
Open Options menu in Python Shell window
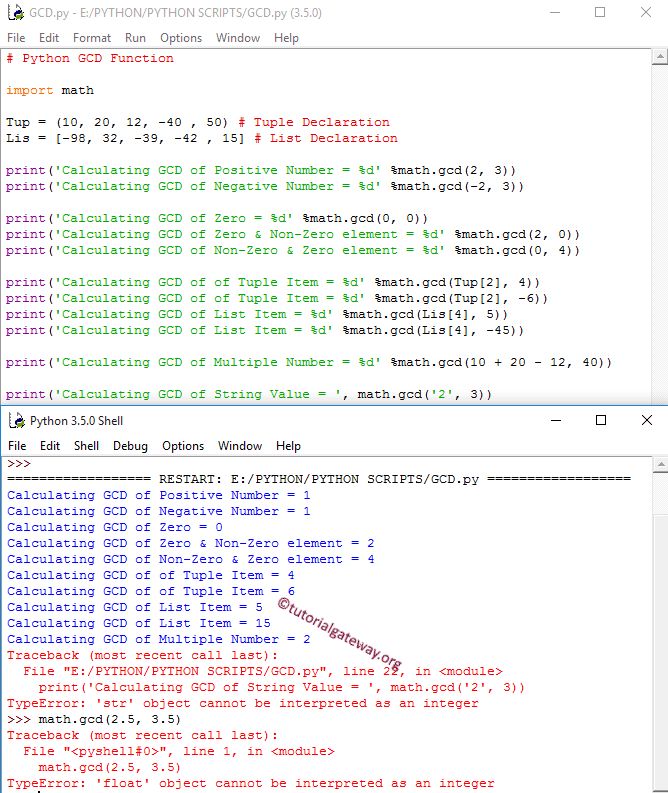(x=183, y=446)
